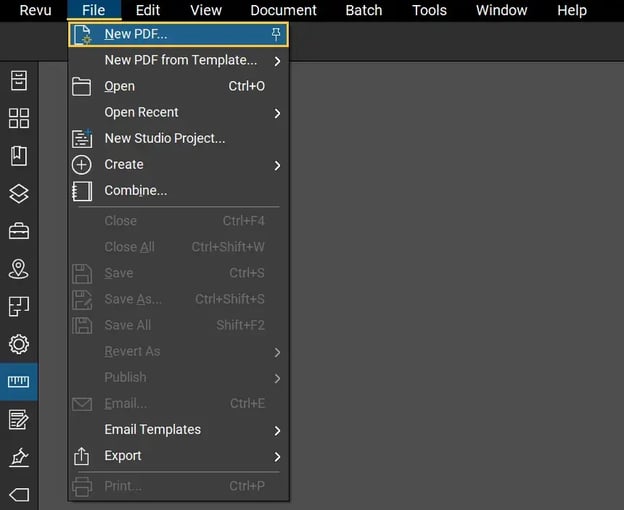Viewport: 624px width, 510px height.
Task: Click the greyed Close menu entry
Action: 178,221
